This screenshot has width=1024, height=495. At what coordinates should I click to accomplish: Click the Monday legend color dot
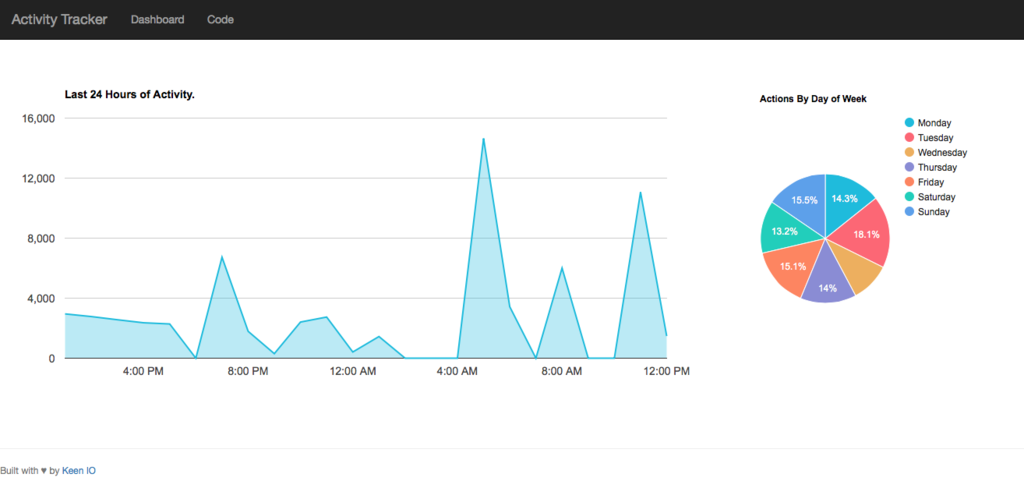tap(909, 123)
